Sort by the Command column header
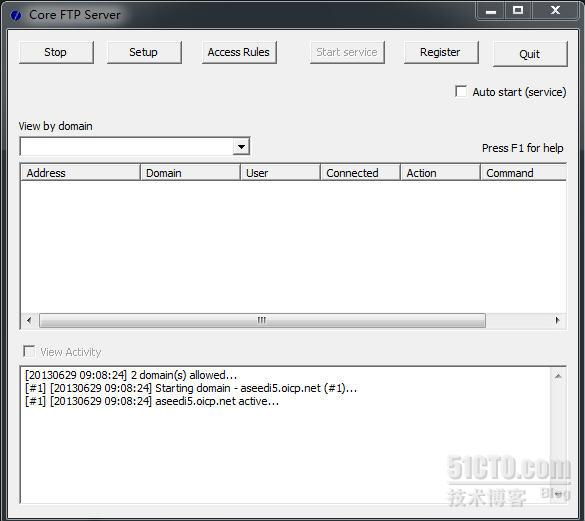Screen dimensions: 585x521 click(x=523, y=173)
